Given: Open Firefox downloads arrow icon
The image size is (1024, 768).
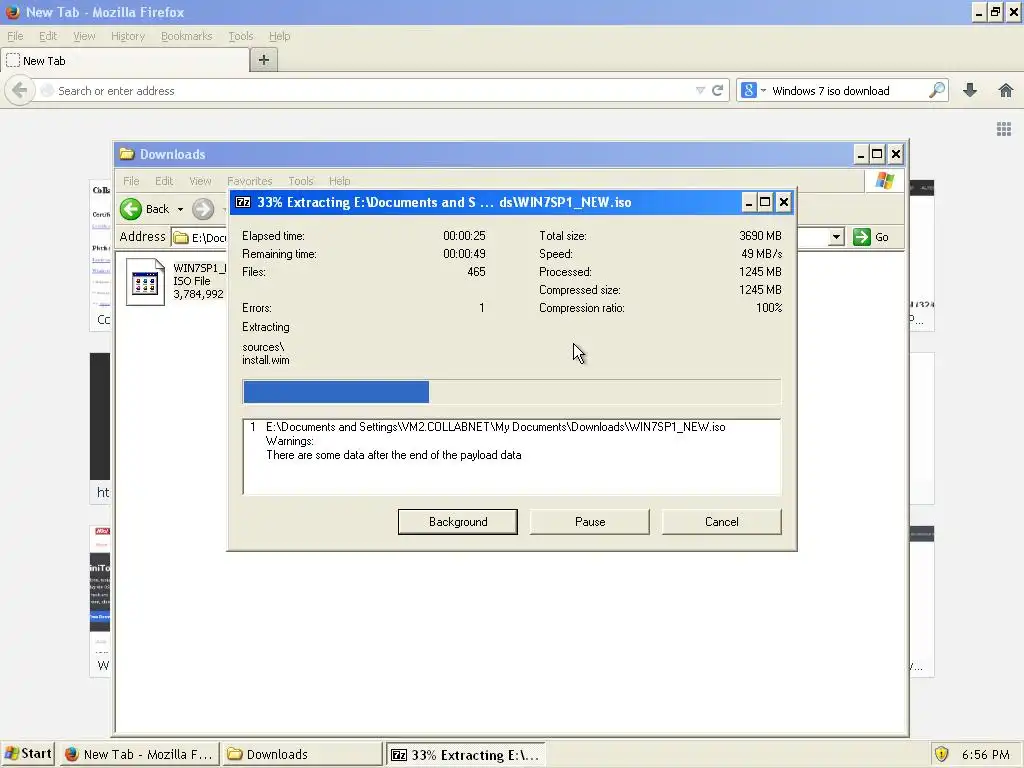Looking at the screenshot, I should (x=970, y=90).
